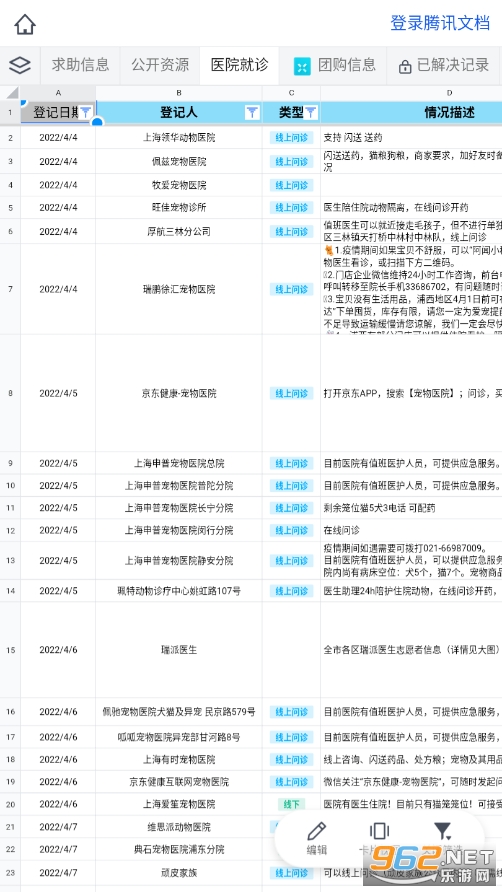Image resolution: width=502 pixels, height=892 pixels.
Task: Tap the filter funnel icon in floating bar
Action: [x=442, y=831]
